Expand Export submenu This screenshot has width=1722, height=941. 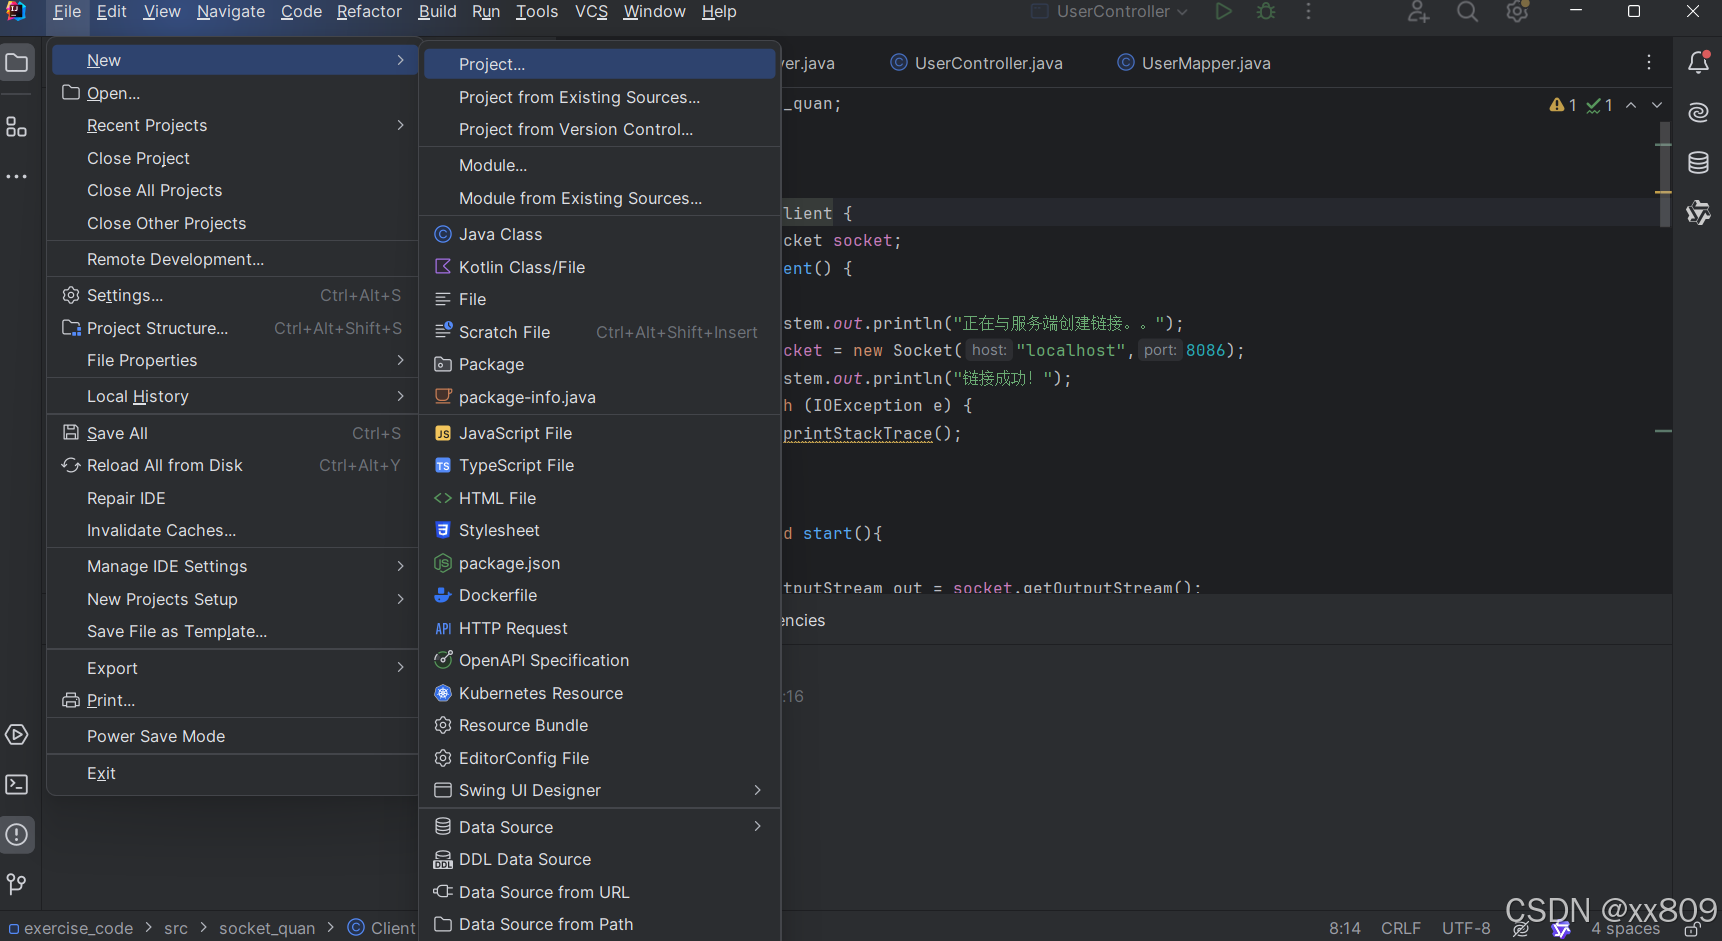(232, 668)
